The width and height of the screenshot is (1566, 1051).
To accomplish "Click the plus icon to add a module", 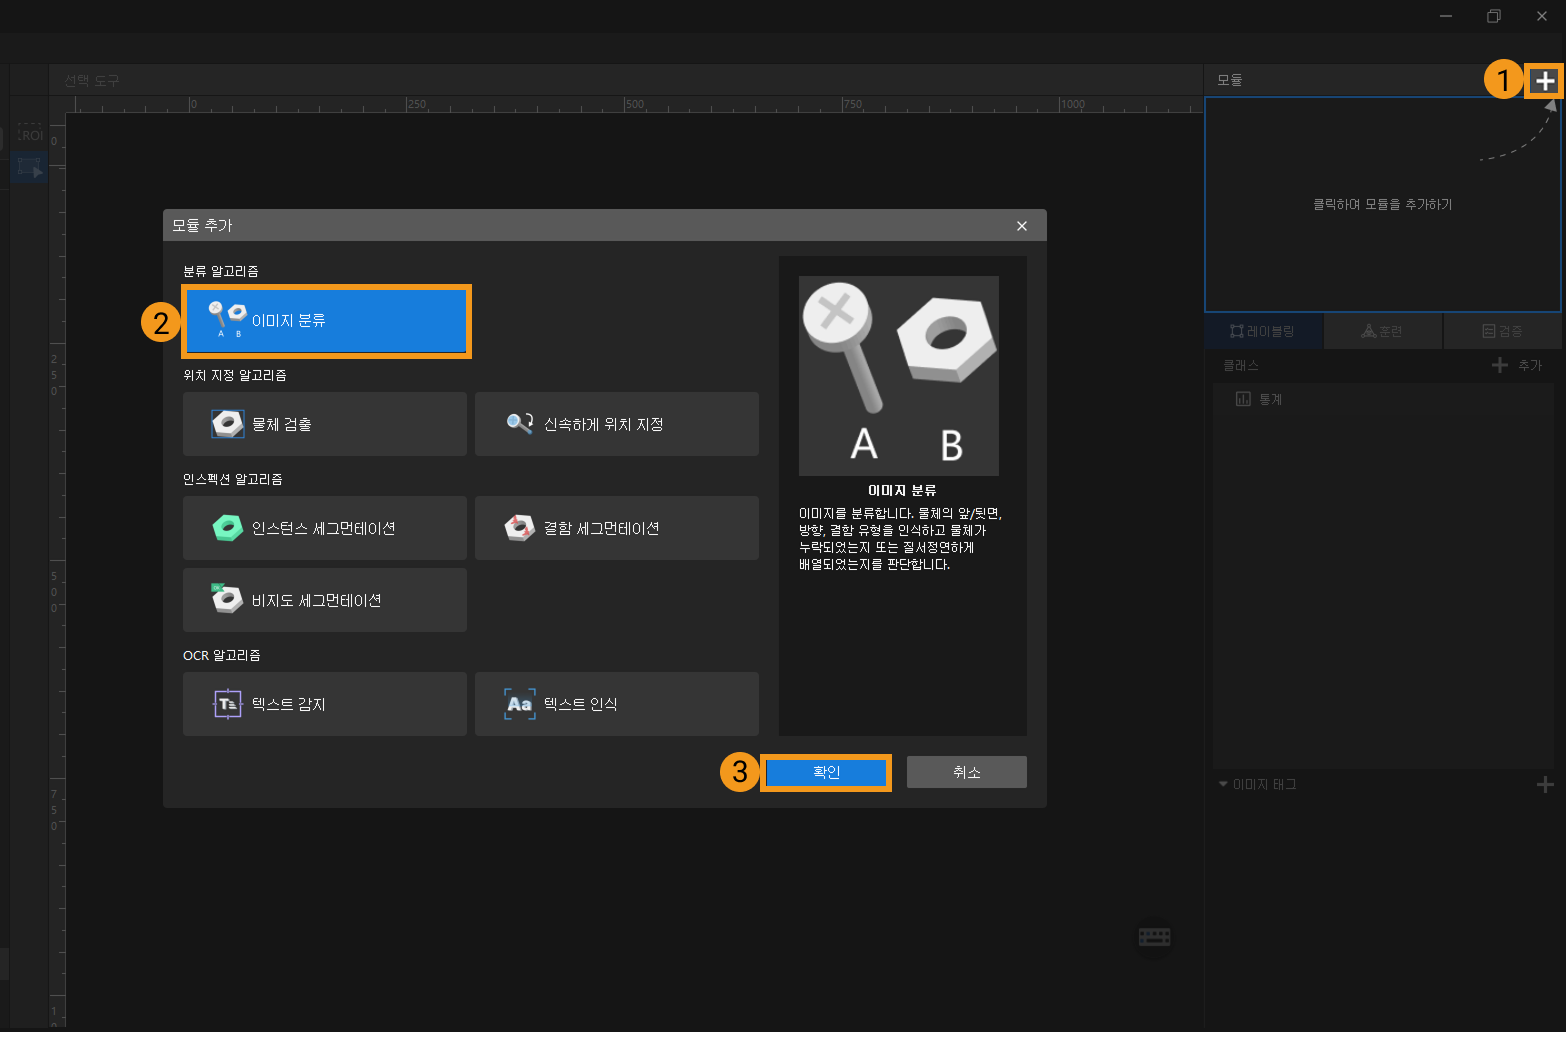I will click(x=1545, y=81).
